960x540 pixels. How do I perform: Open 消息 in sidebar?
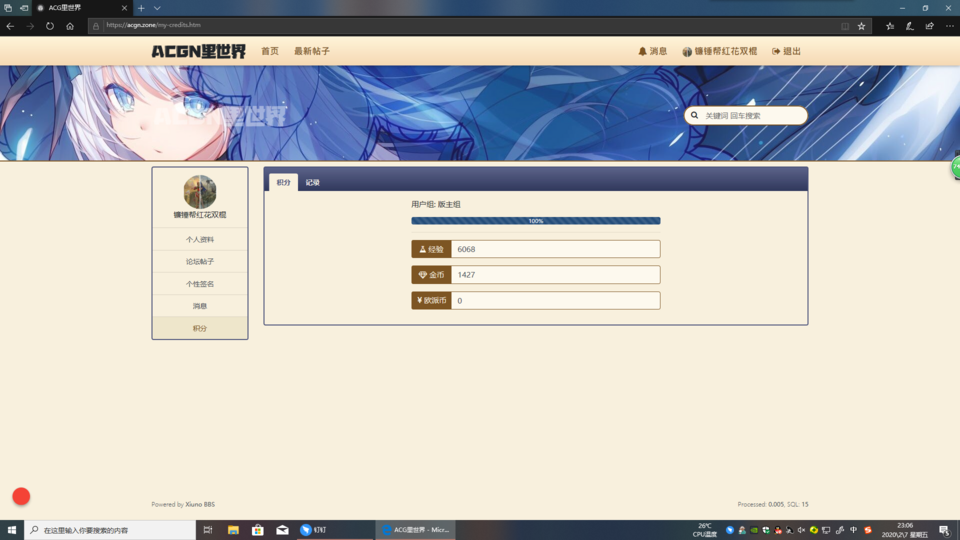pyautogui.click(x=200, y=306)
